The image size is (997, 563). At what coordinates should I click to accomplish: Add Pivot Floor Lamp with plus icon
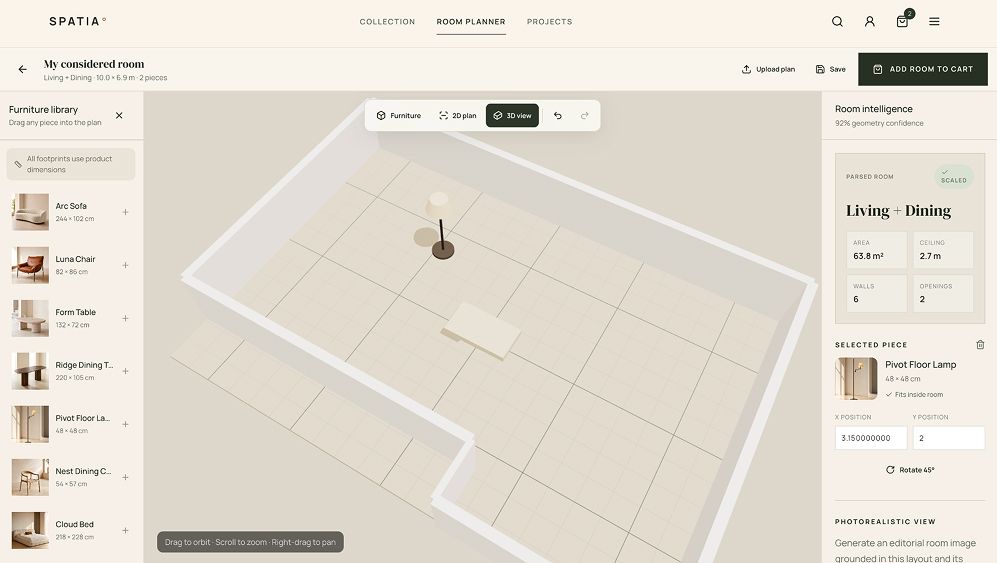[125, 424]
